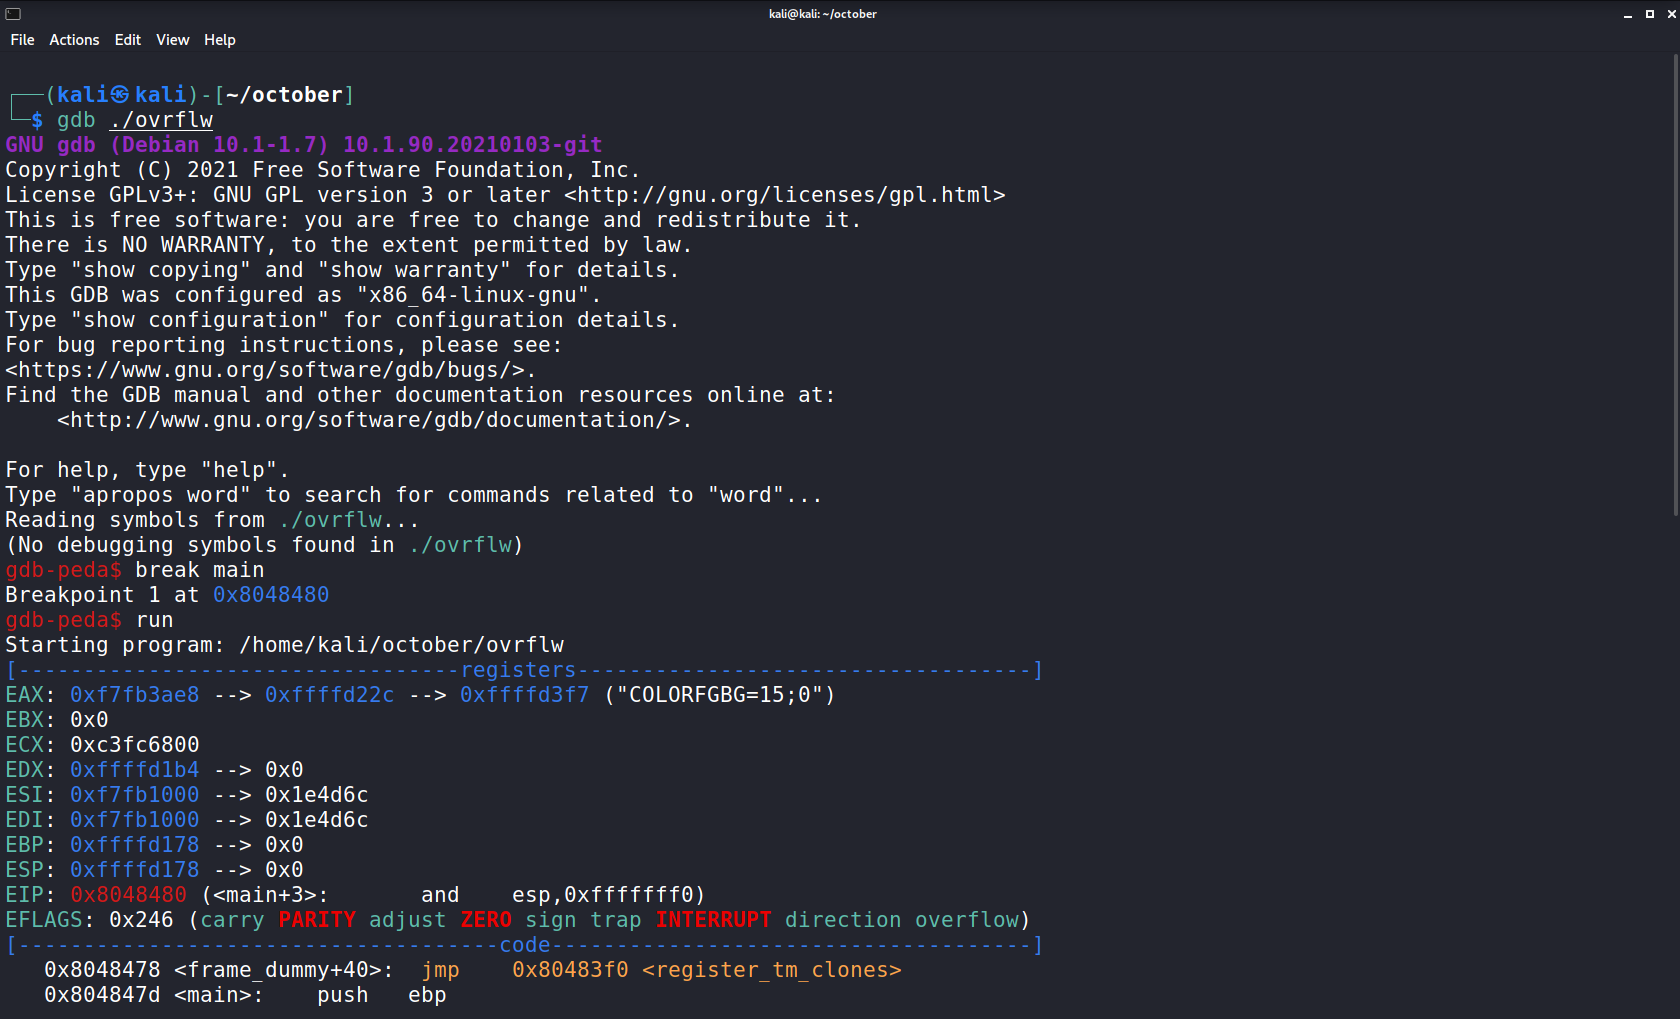1680x1019 pixels.
Task: Open the View menu
Action: tap(172, 40)
